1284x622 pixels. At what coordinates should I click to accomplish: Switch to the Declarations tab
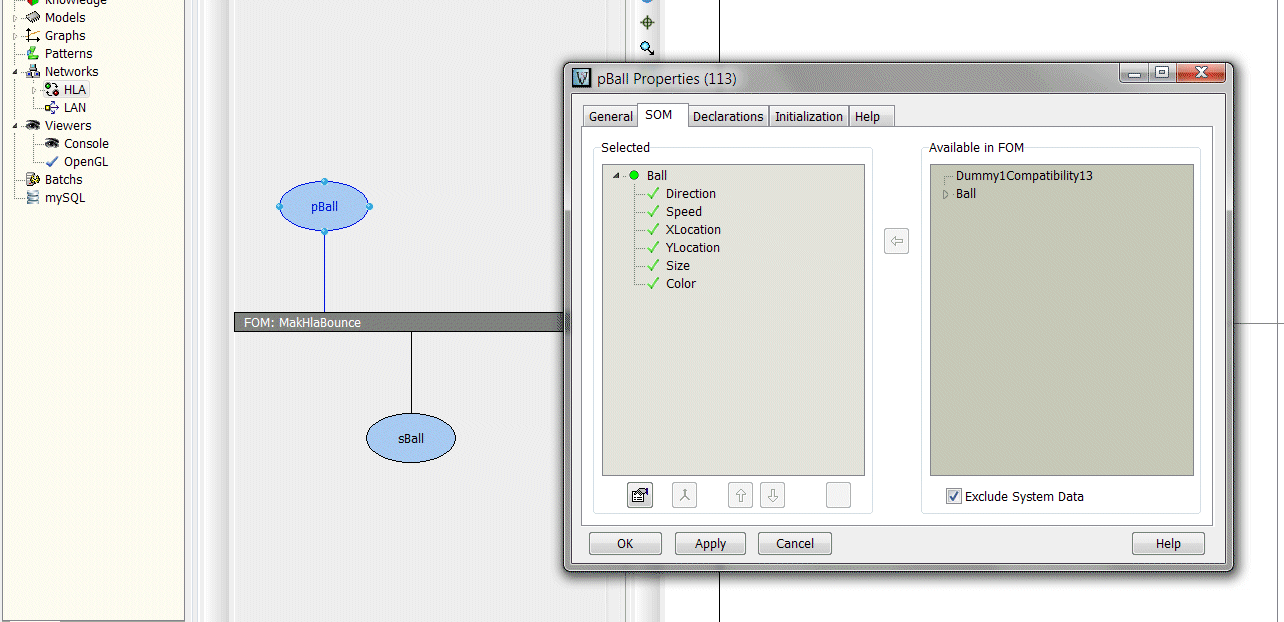(x=728, y=117)
